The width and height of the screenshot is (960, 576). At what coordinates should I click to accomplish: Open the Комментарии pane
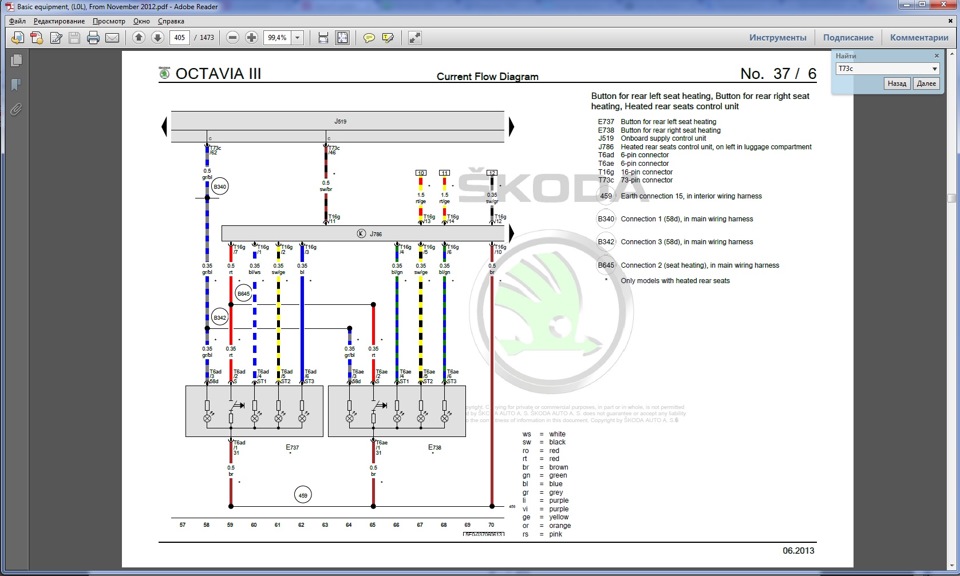pyautogui.click(x=919, y=37)
